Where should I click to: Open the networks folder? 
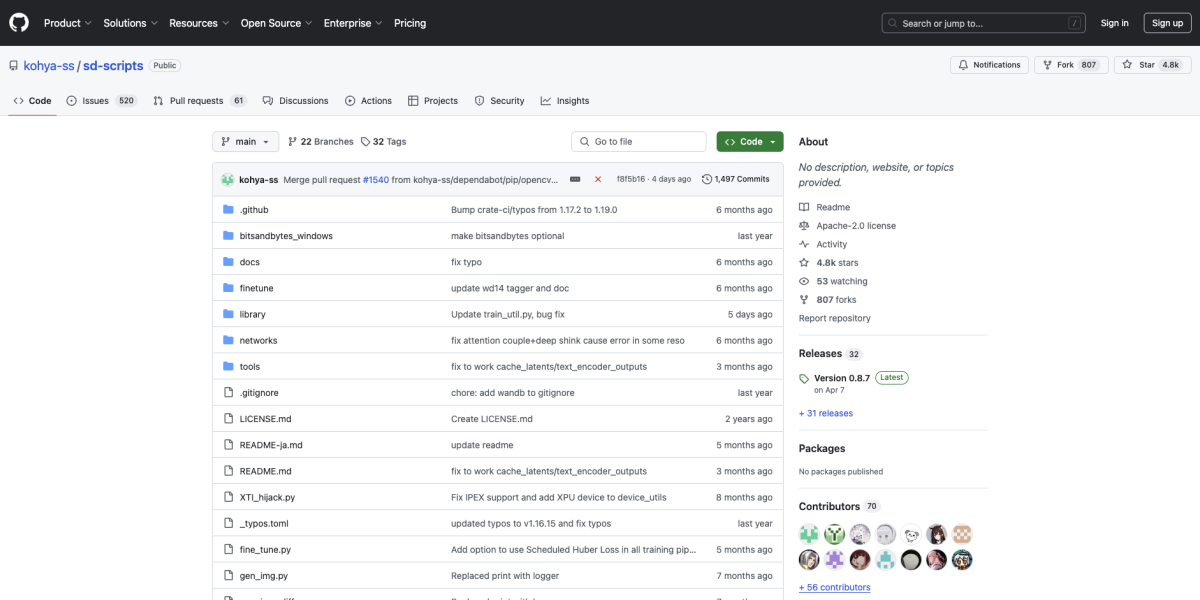point(258,341)
